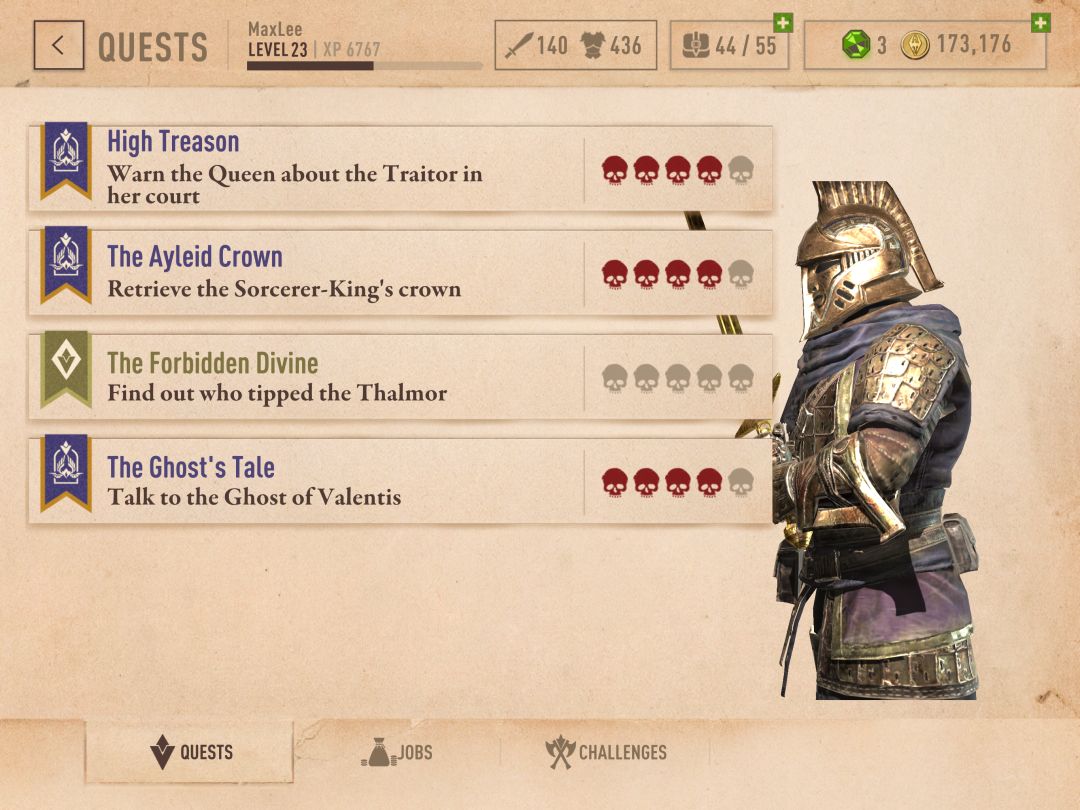The height and width of the screenshot is (810, 1080).
Task: Select the High Treason banner icon
Action: point(66,160)
